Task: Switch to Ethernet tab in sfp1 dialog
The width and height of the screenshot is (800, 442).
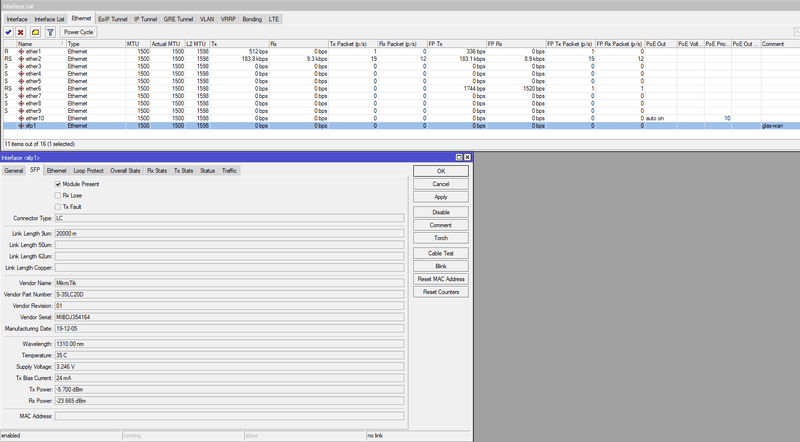Action: 57,171
